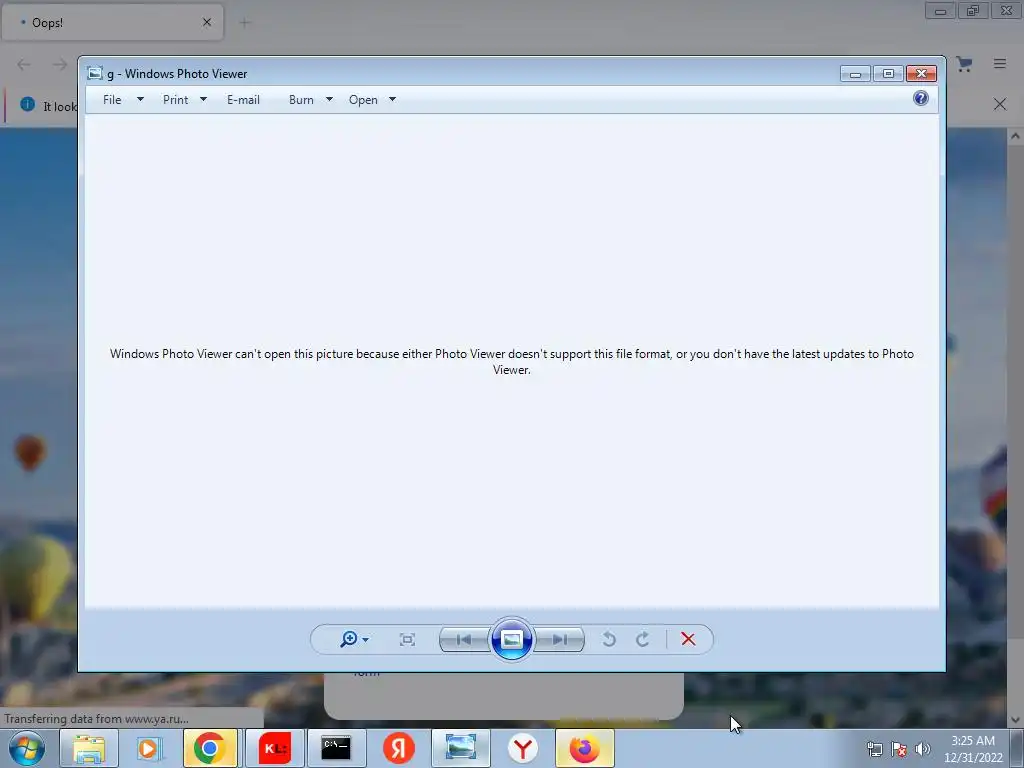This screenshot has height=768, width=1024.
Task: Maximize the Windows Photo Viewer window
Action: click(x=888, y=74)
